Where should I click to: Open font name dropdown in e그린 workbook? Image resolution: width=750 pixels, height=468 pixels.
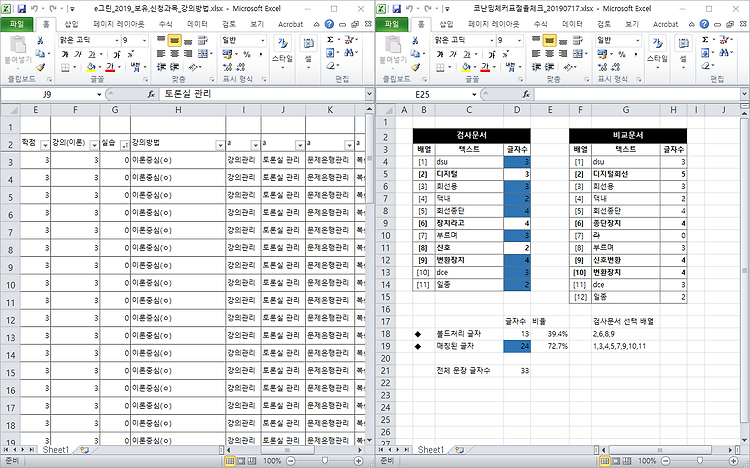coord(116,41)
